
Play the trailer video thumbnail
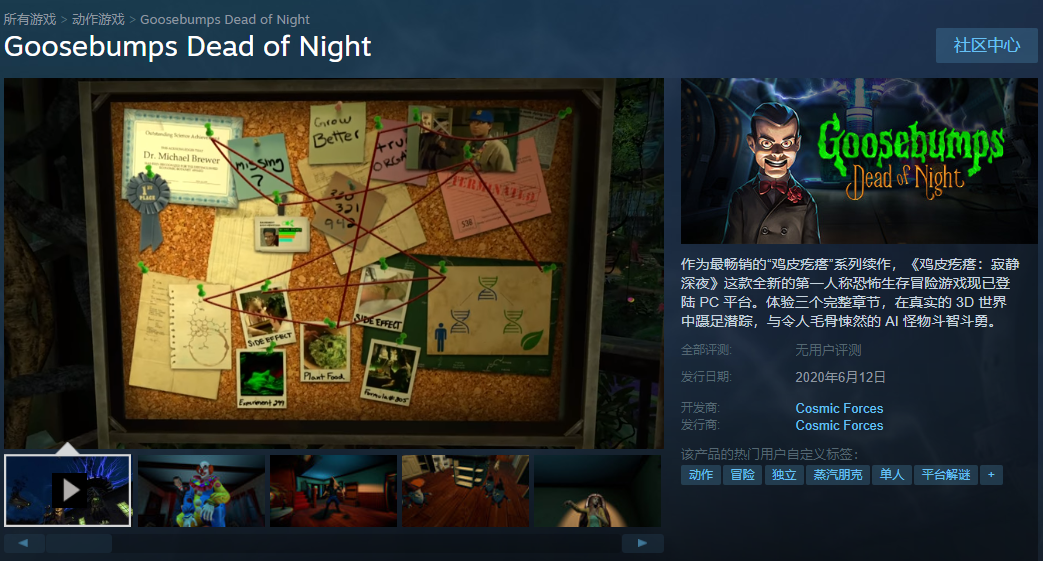[68, 490]
